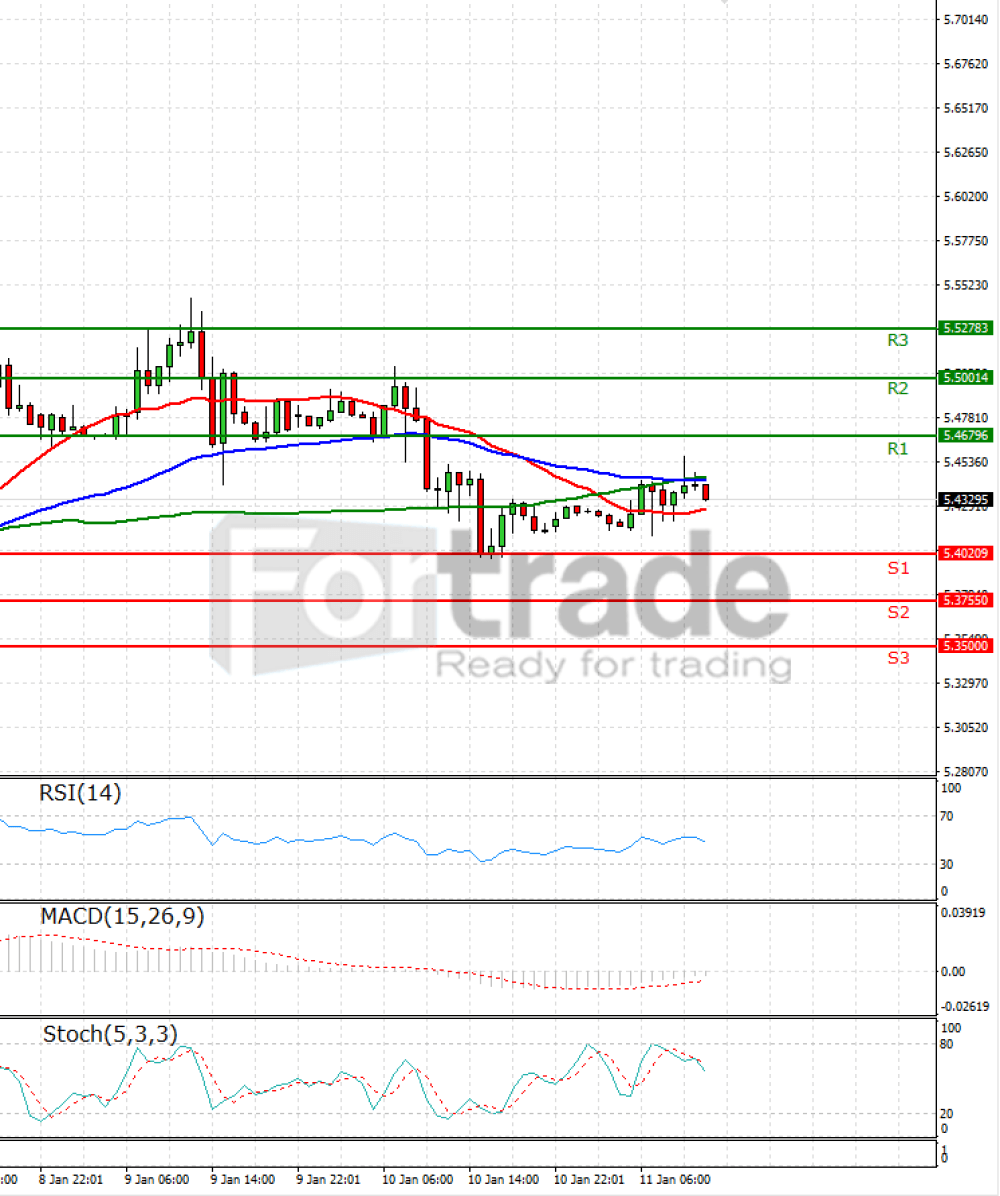This screenshot has width=1000, height=1196.
Task: Click the 9 Jan 22:01 time label
Action: [328, 1179]
